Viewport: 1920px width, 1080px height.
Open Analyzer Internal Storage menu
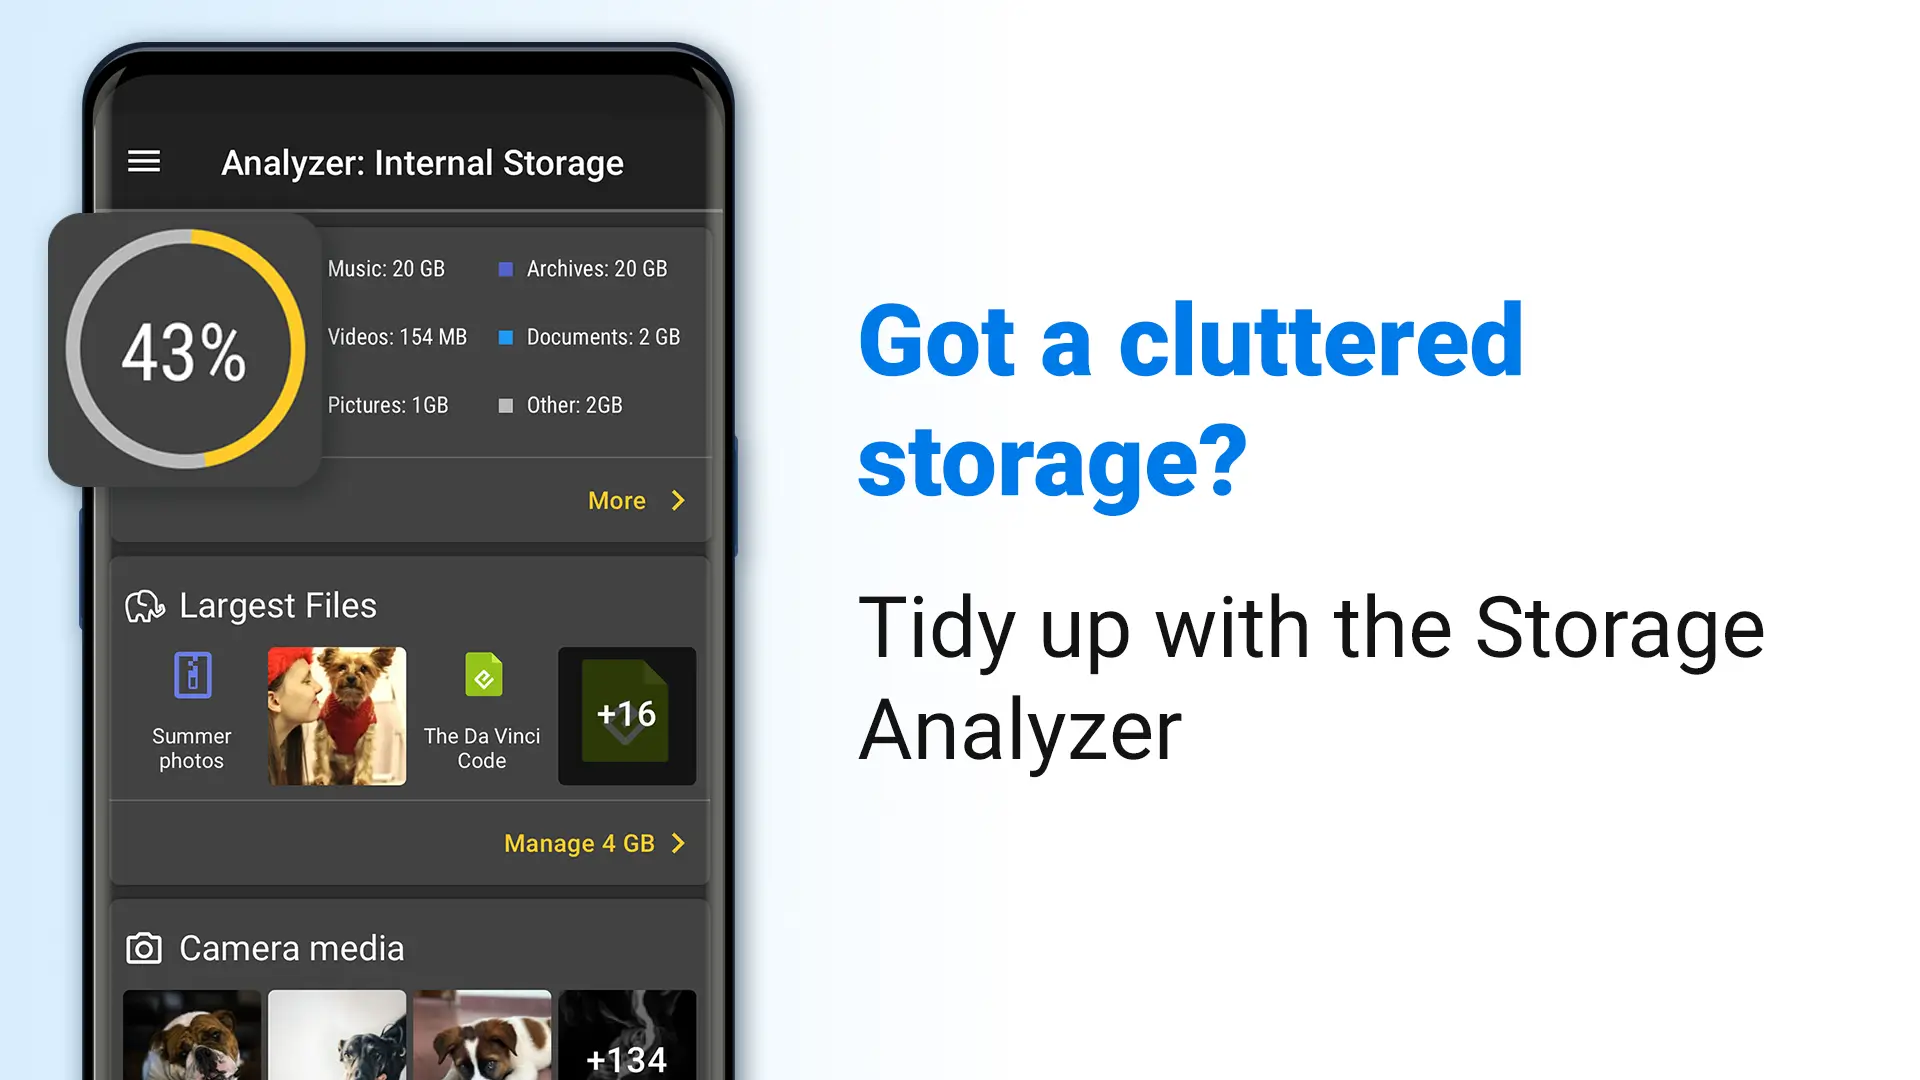coord(145,160)
